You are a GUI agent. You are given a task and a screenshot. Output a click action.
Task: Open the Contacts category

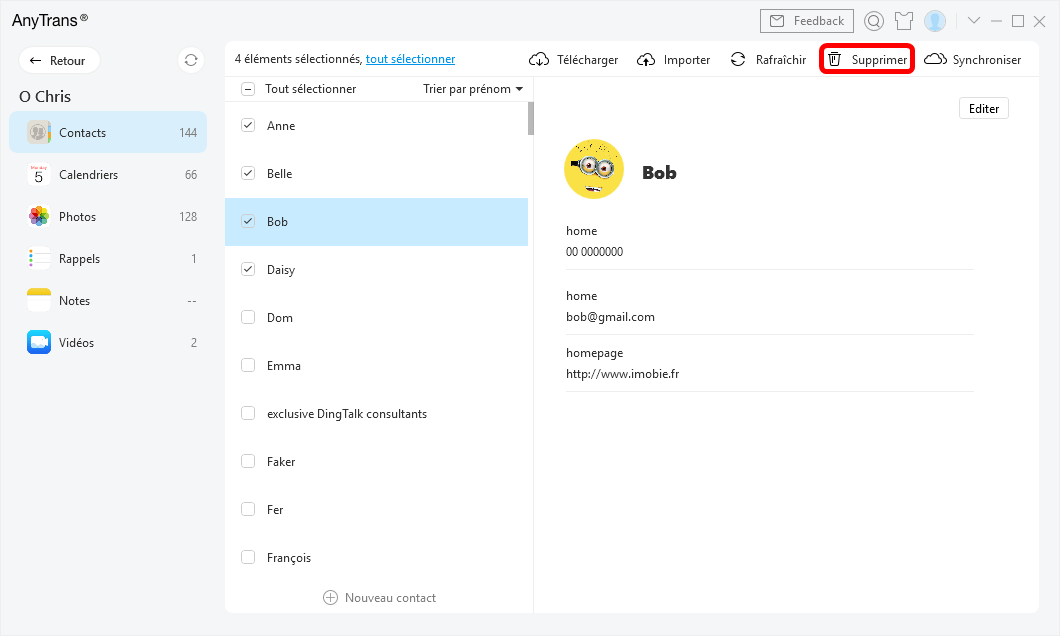[x=108, y=132]
